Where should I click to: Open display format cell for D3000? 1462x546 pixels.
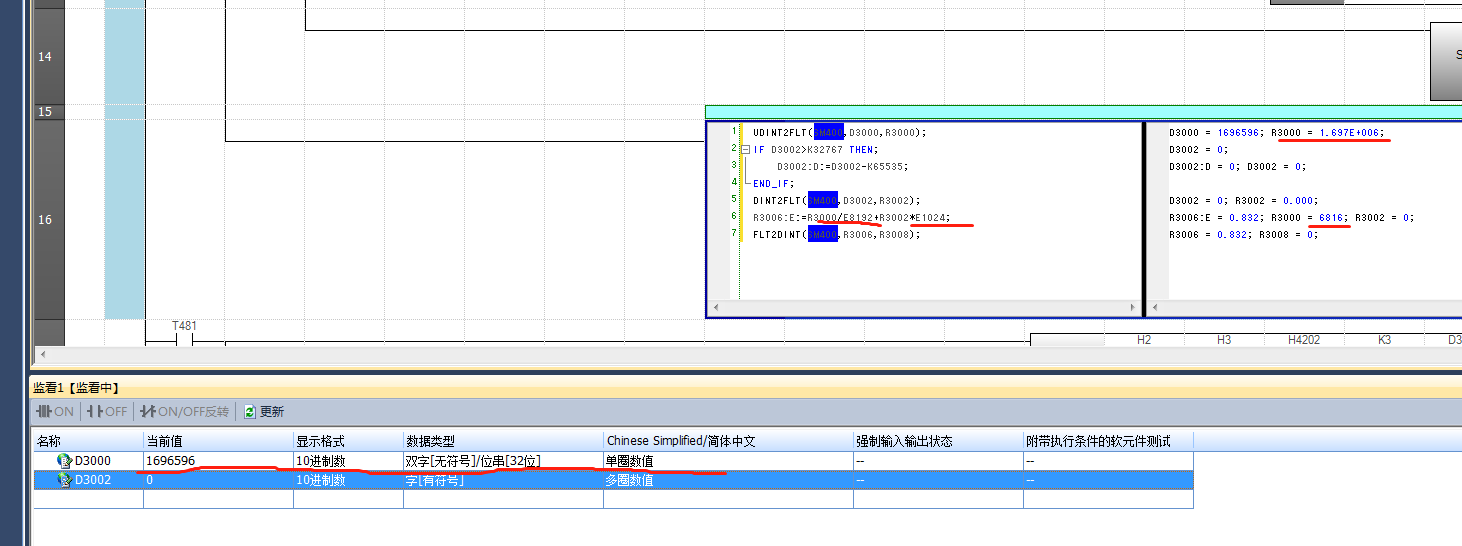[x=347, y=461]
